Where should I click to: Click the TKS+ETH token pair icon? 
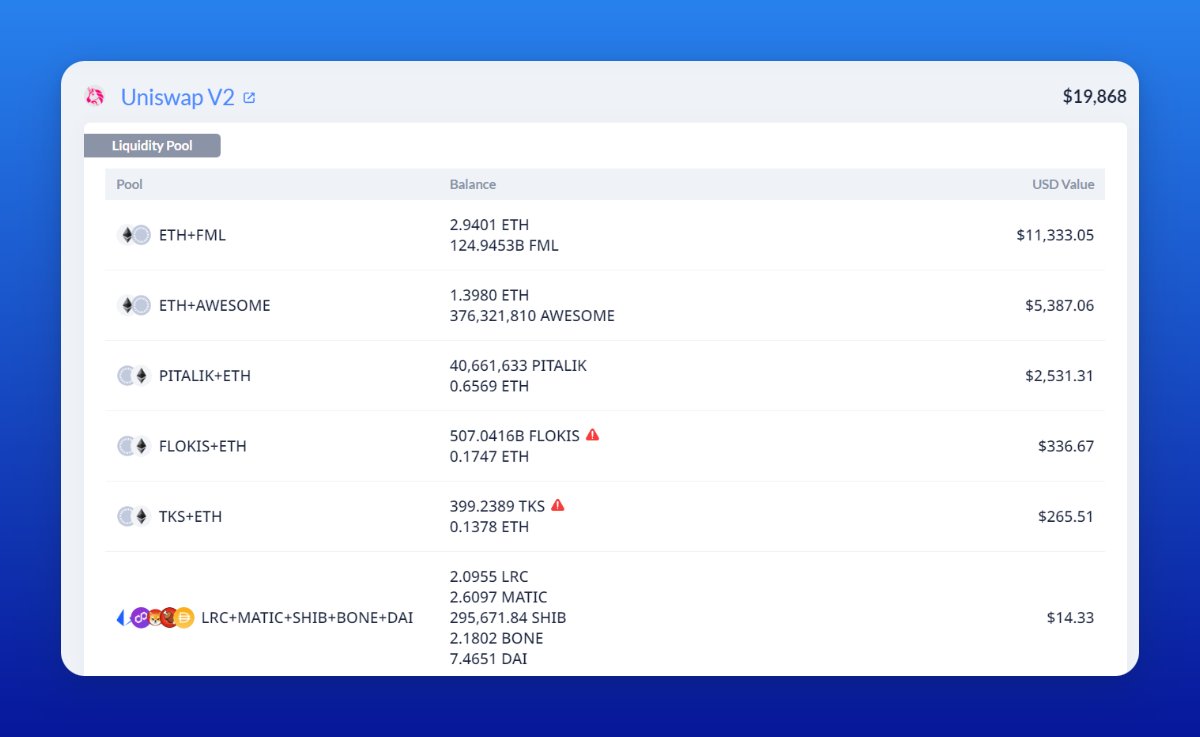(x=133, y=517)
